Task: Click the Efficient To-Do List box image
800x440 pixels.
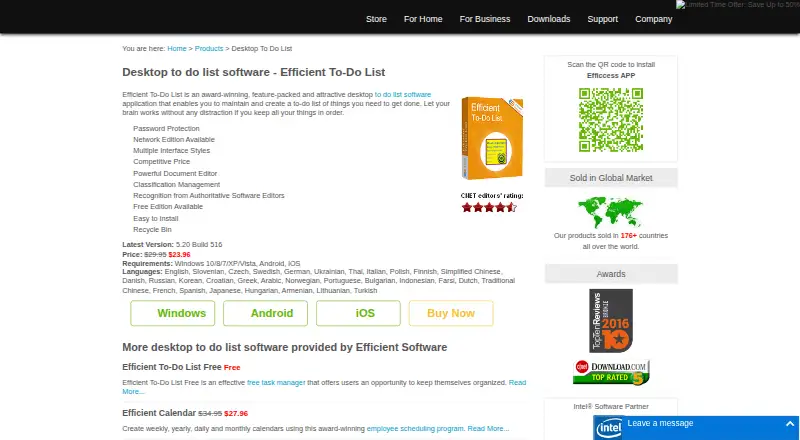Action: point(492,138)
